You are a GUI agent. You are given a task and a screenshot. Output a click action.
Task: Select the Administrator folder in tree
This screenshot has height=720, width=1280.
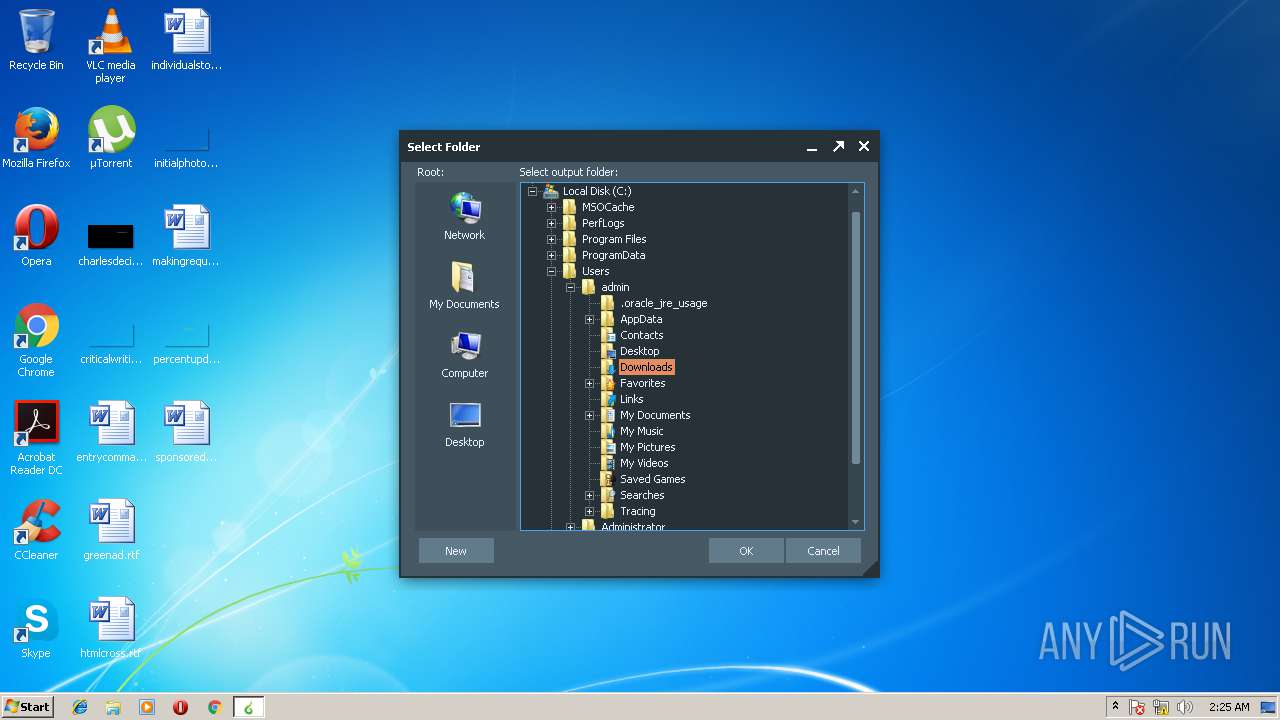click(633, 526)
